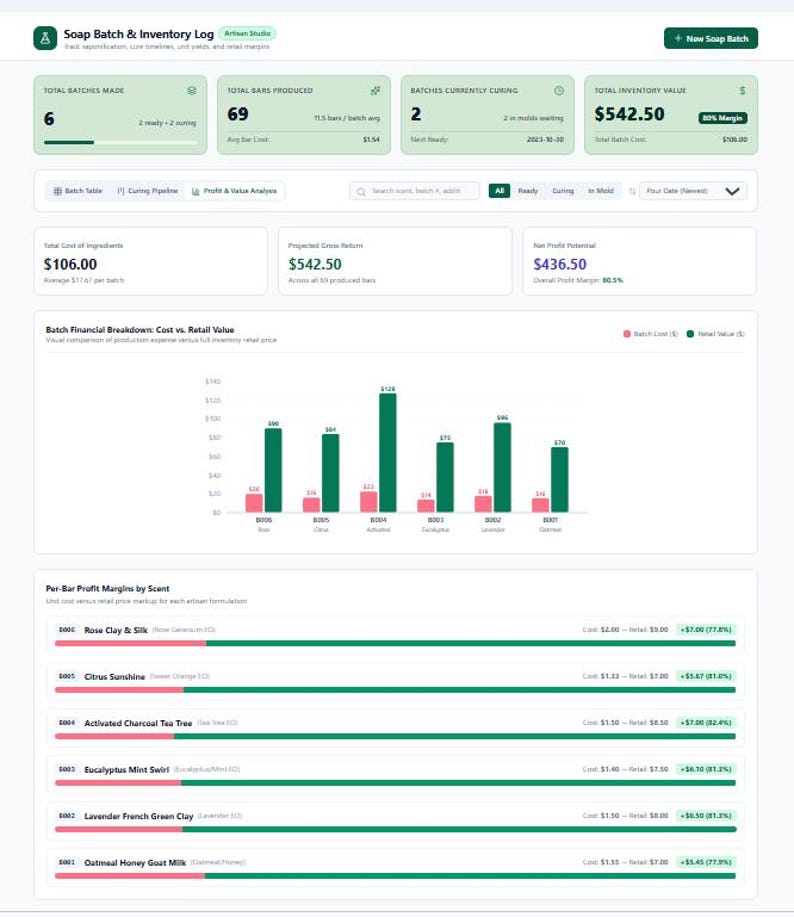
Task: Click the +$7.00 (82.4%) profit badge
Action: click(706, 723)
